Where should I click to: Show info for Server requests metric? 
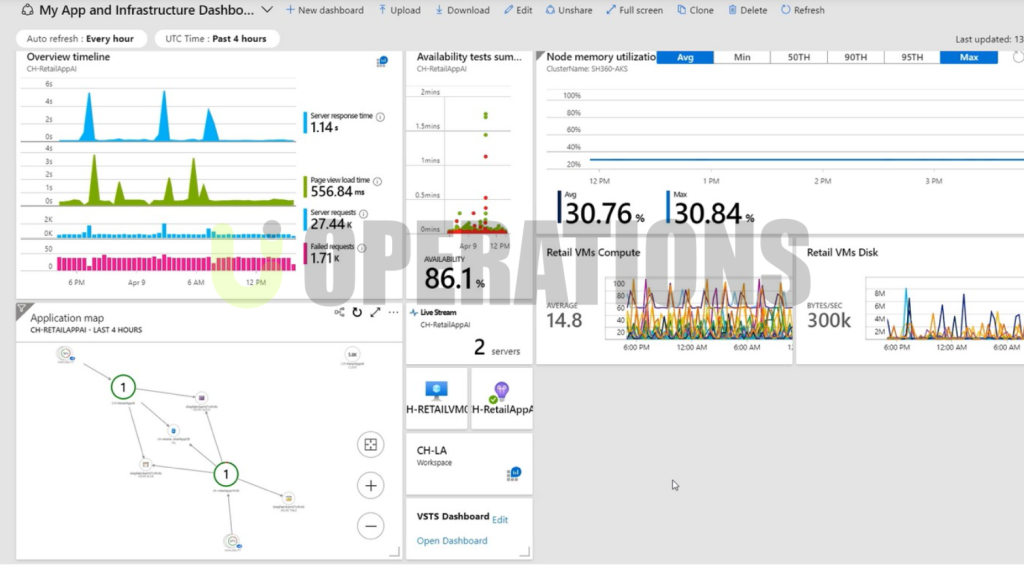tap(364, 213)
